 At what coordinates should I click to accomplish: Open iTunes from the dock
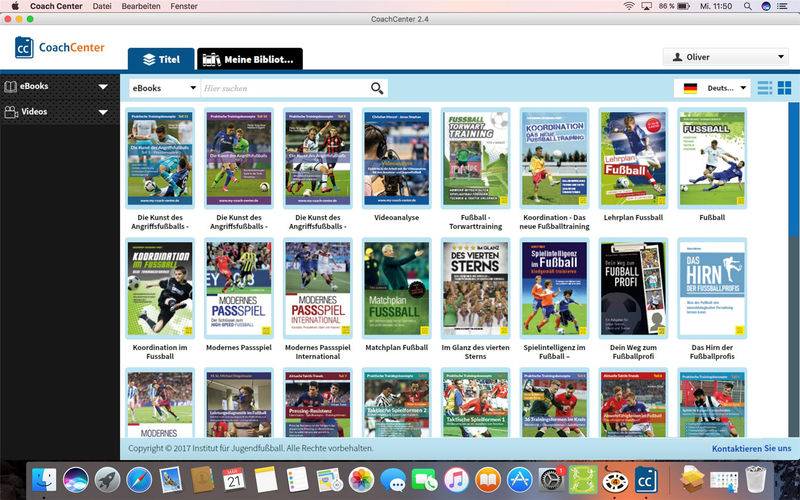click(456, 480)
